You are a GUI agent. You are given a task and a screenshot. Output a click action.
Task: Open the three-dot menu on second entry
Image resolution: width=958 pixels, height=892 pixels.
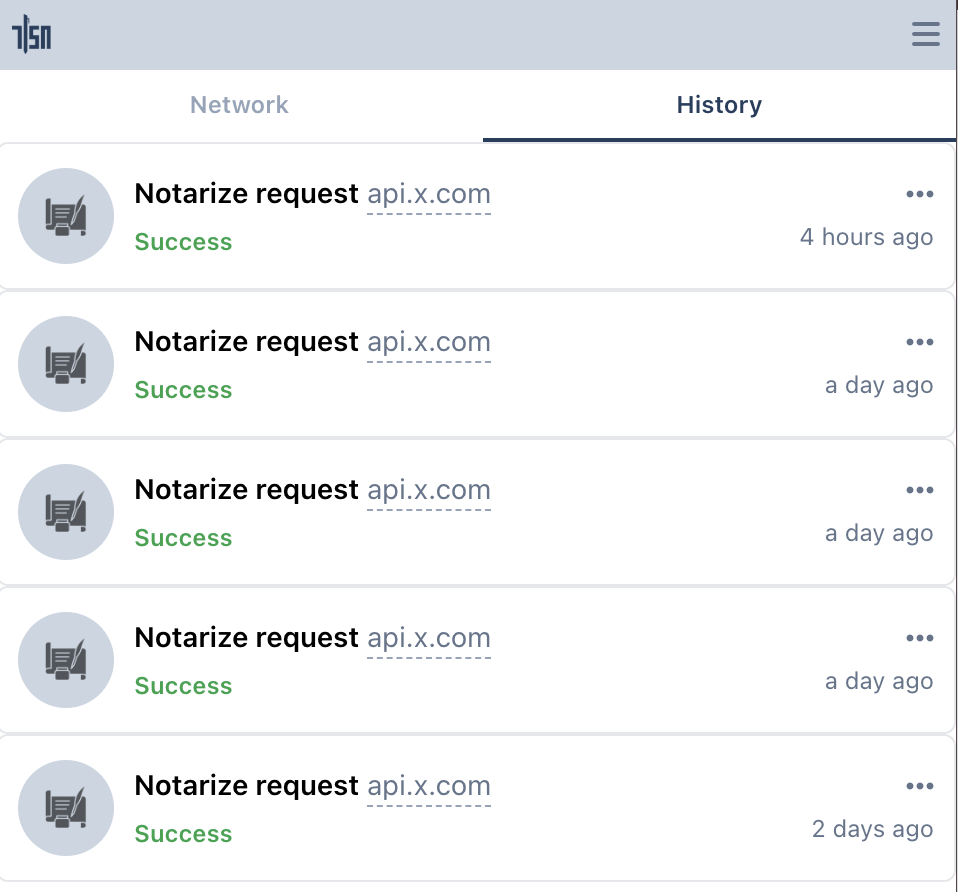click(919, 341)
